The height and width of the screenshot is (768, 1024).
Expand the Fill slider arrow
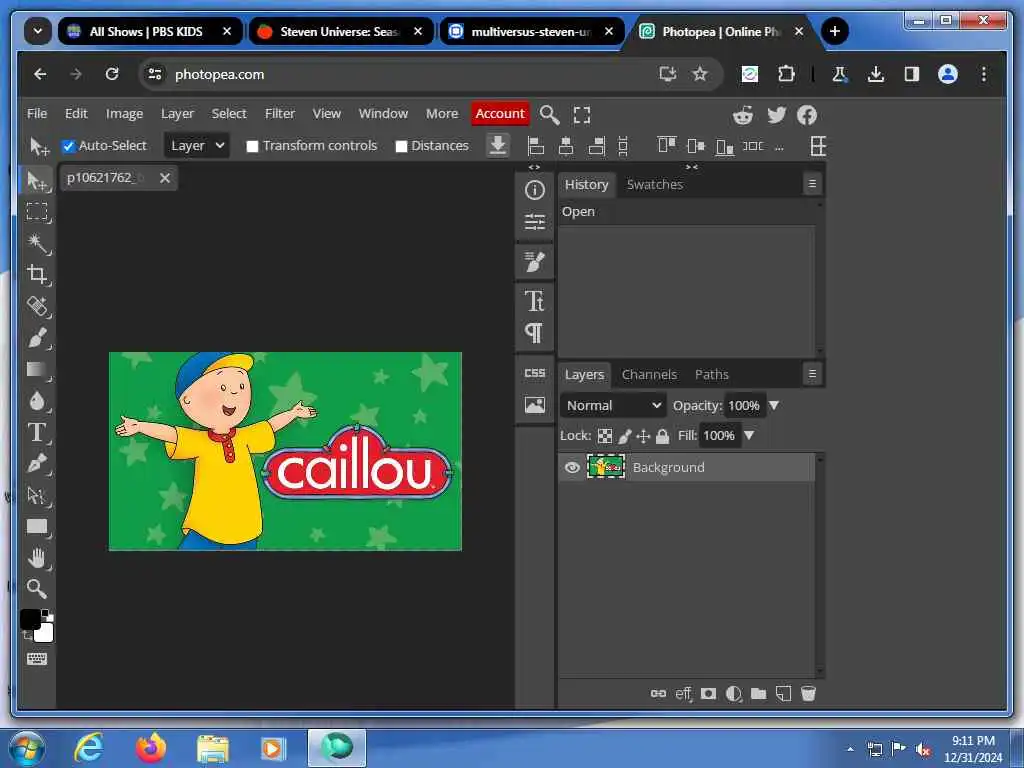tap(749, 436)
